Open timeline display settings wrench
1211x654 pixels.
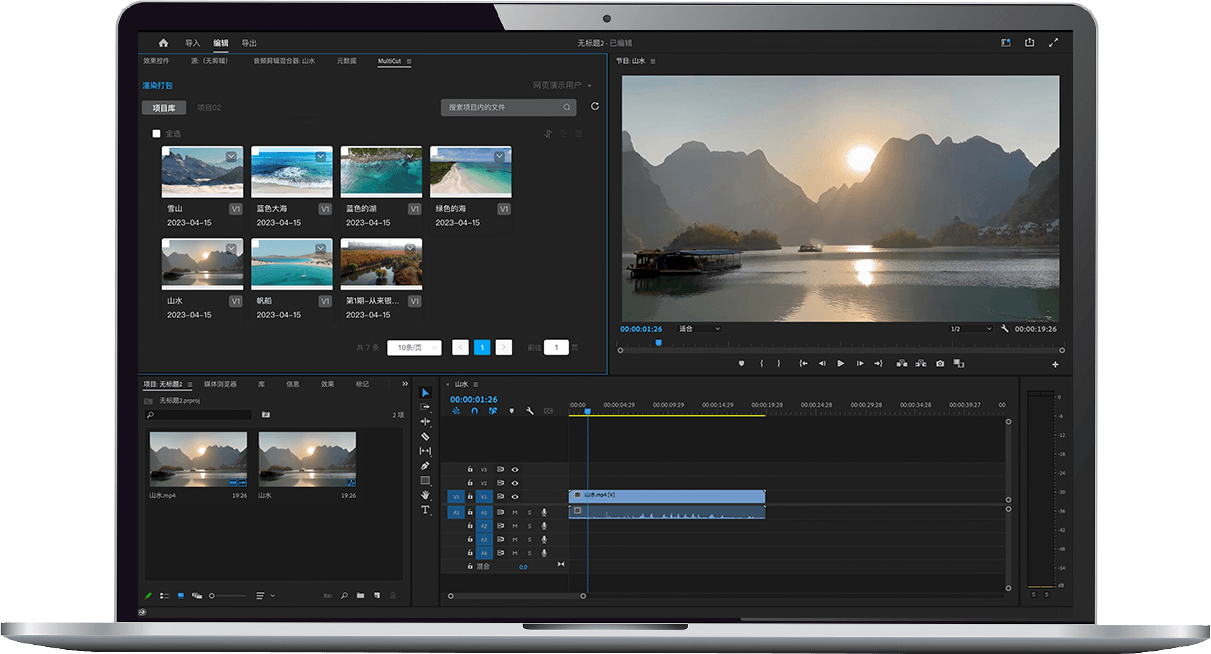[529, 411]
